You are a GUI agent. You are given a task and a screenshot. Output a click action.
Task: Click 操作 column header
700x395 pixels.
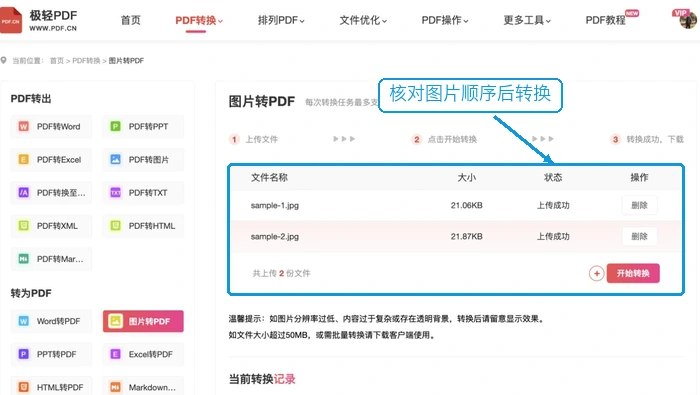[639, 178]
